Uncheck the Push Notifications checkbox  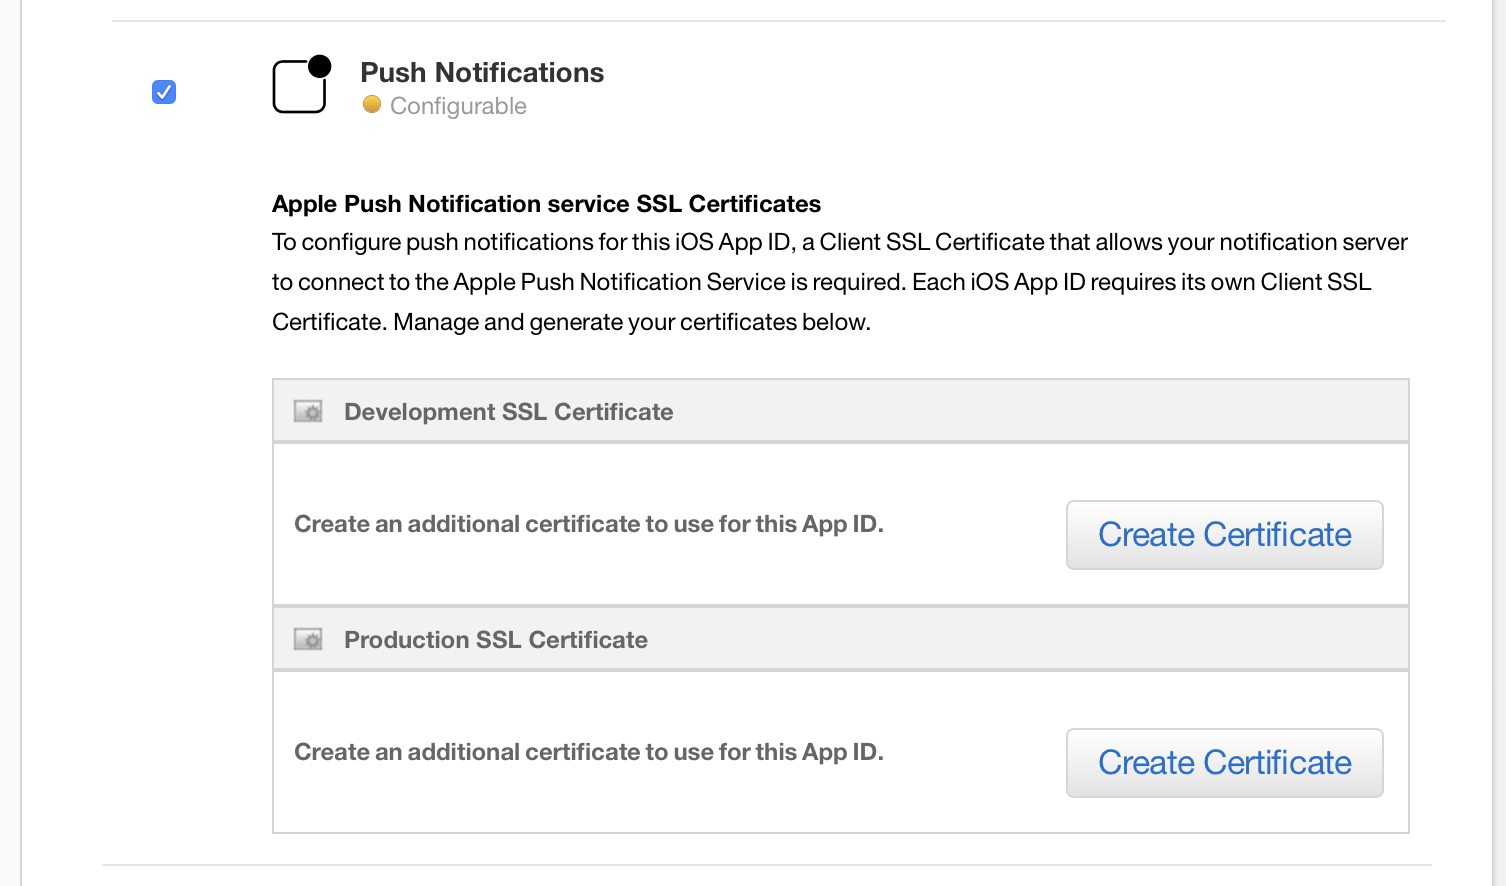pyautogui.click(x=164, y=92)
